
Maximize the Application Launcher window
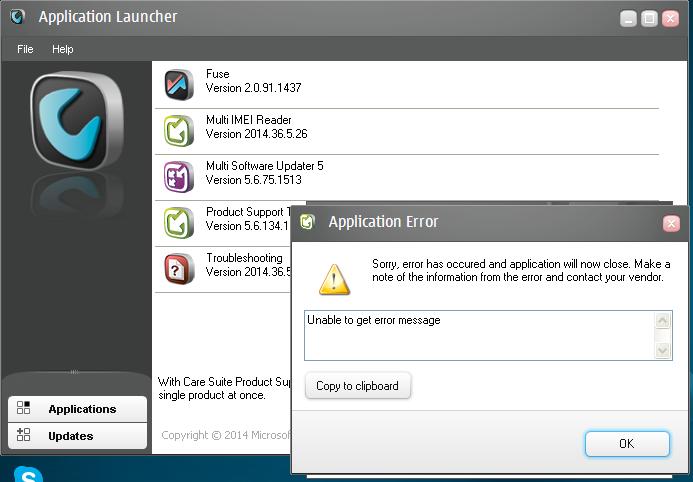coord(649,19)
